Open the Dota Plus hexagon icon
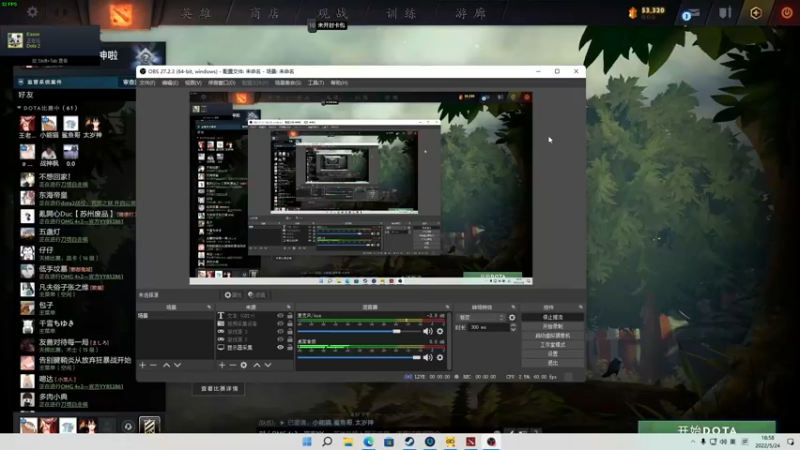This screenshot has width=800, height=450. point(756,13)
